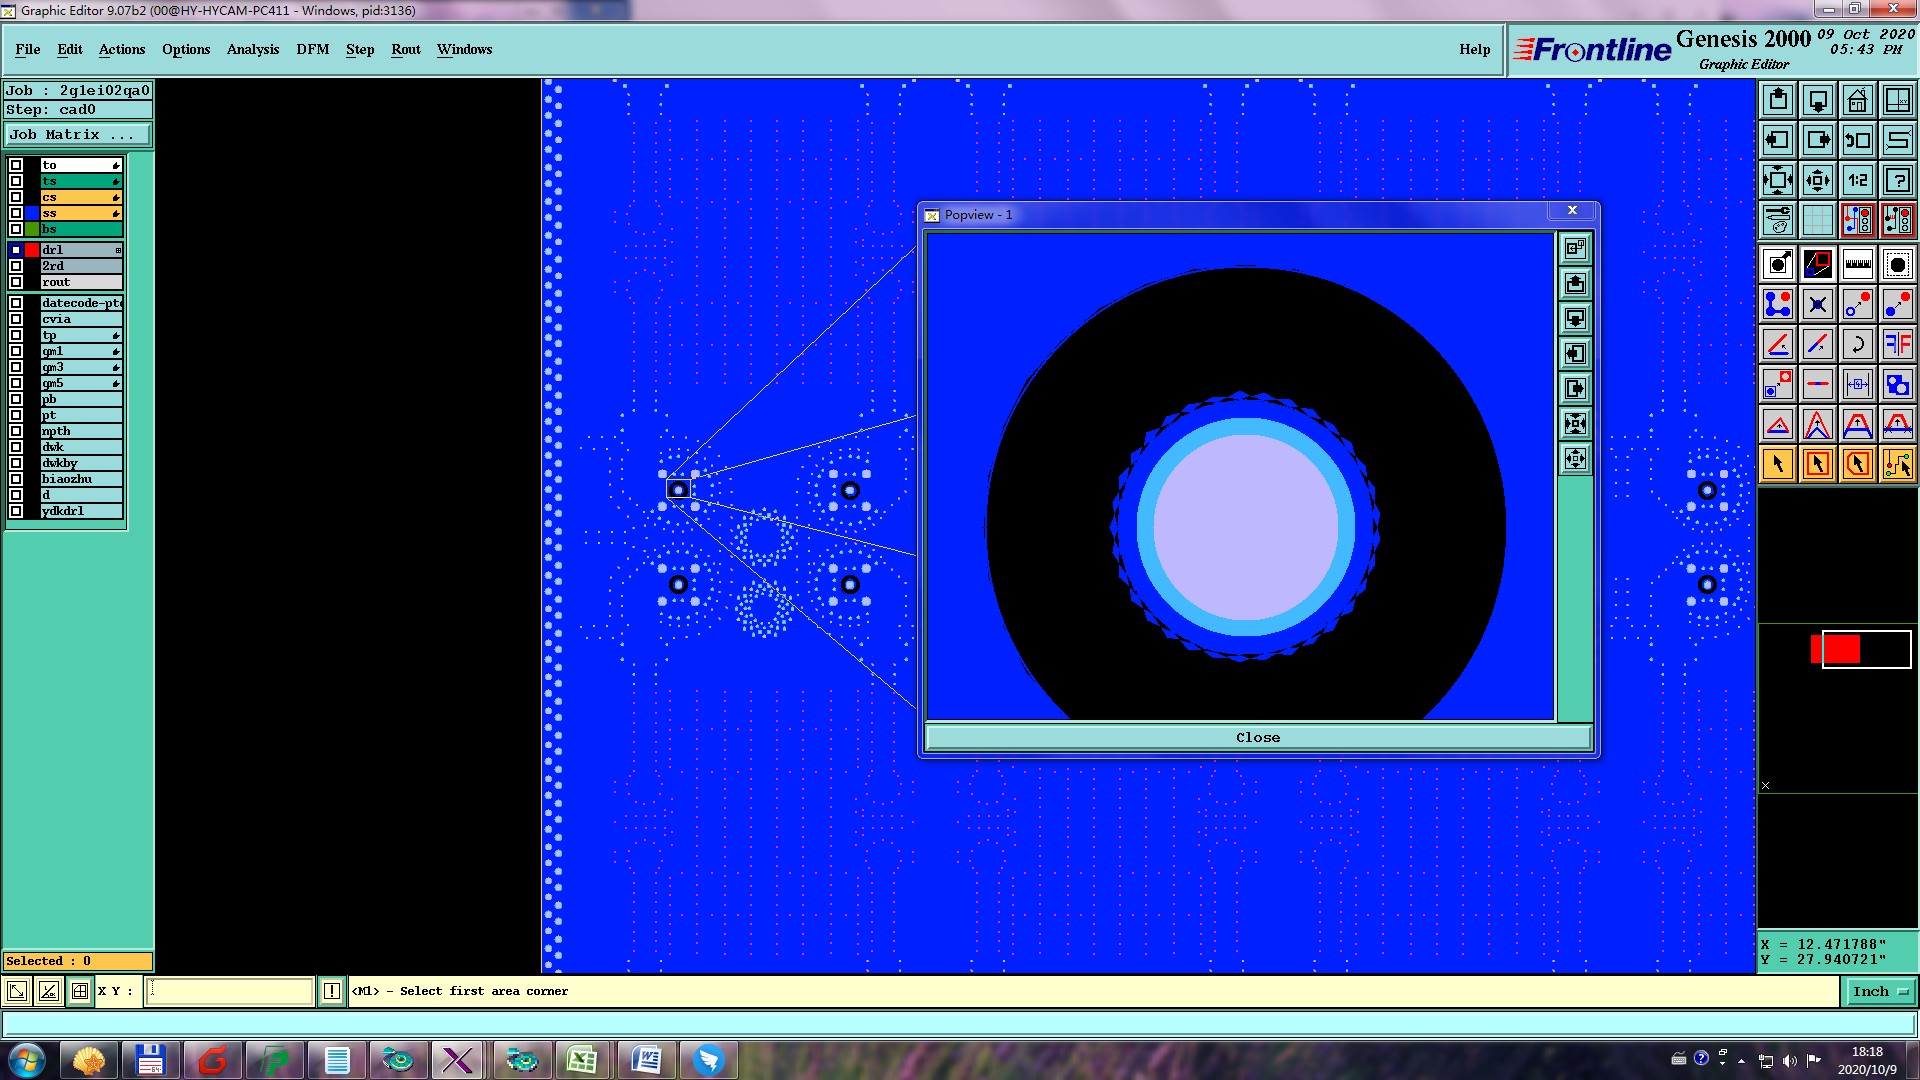Click the polygon select arrow tool
Image resolution: width=1920 pixels, height=1080 pixels.
pyautogui.click(x=1857, y=464)
